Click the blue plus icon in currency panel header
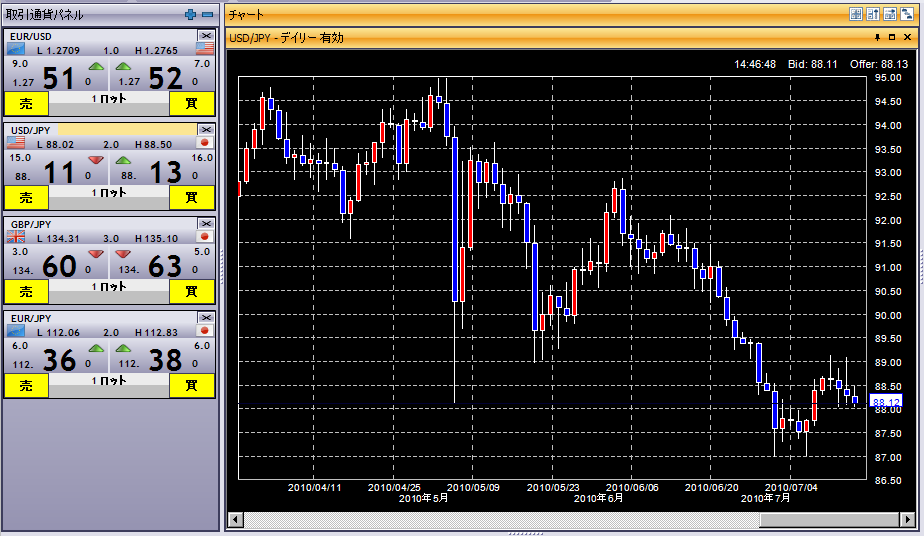This screenshot has width=924, height=536. pos(191,15)
